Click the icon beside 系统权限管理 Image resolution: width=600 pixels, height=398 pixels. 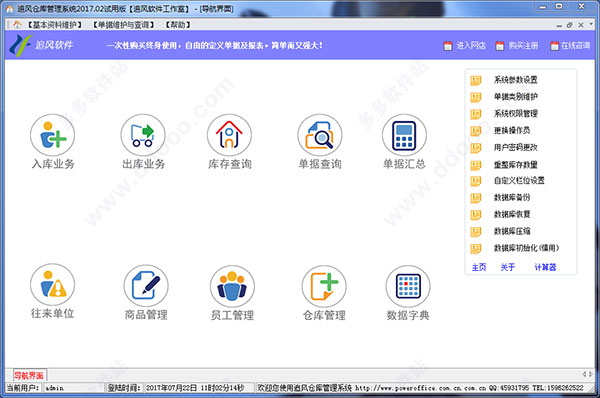pos(476,114)
